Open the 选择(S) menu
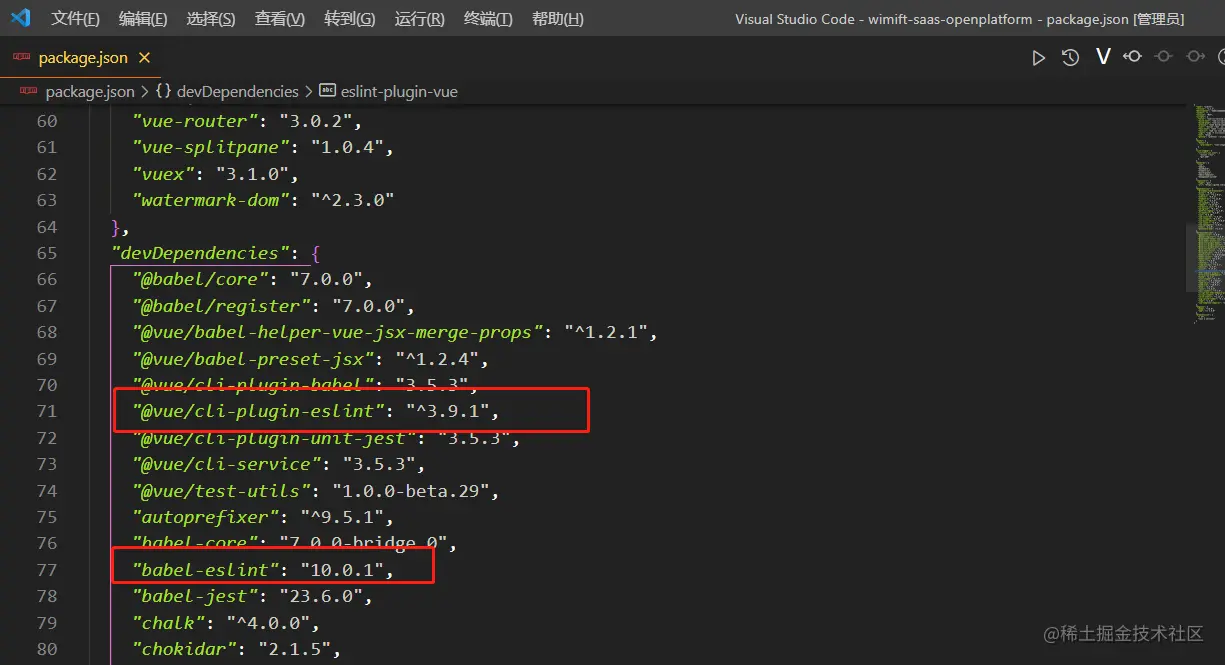Viewport: 1225px width, 665px height. click(211, 19)
